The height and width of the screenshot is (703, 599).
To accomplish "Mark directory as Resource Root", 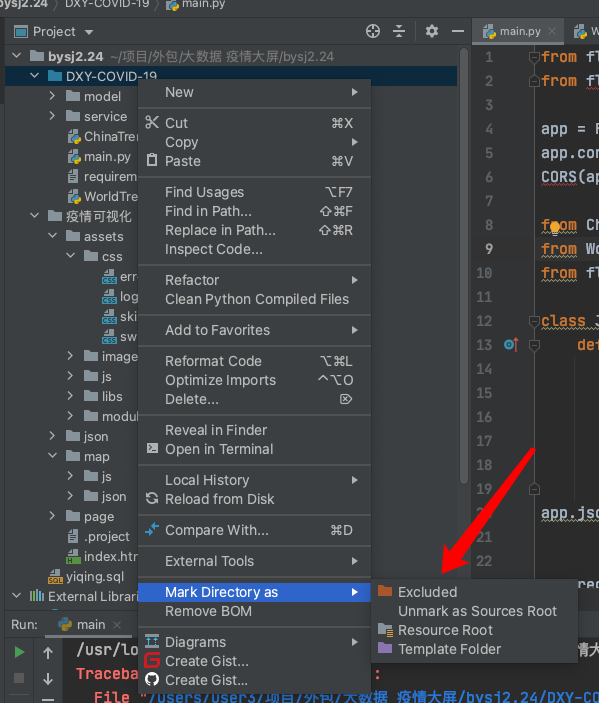I will click(x=474, y=630).
